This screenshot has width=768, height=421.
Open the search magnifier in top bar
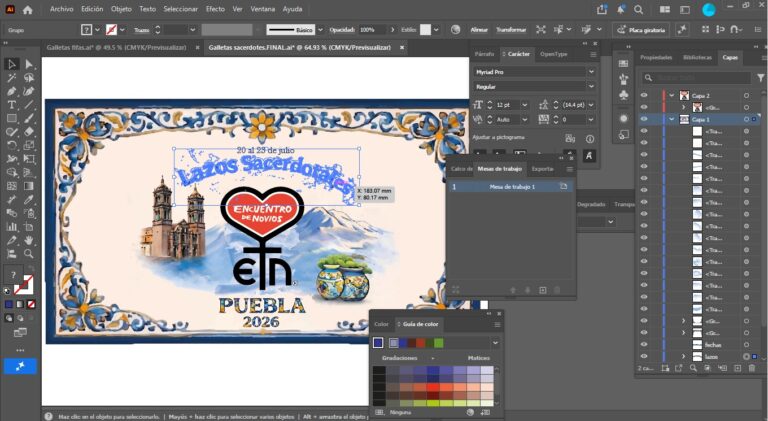coord(639,9)
